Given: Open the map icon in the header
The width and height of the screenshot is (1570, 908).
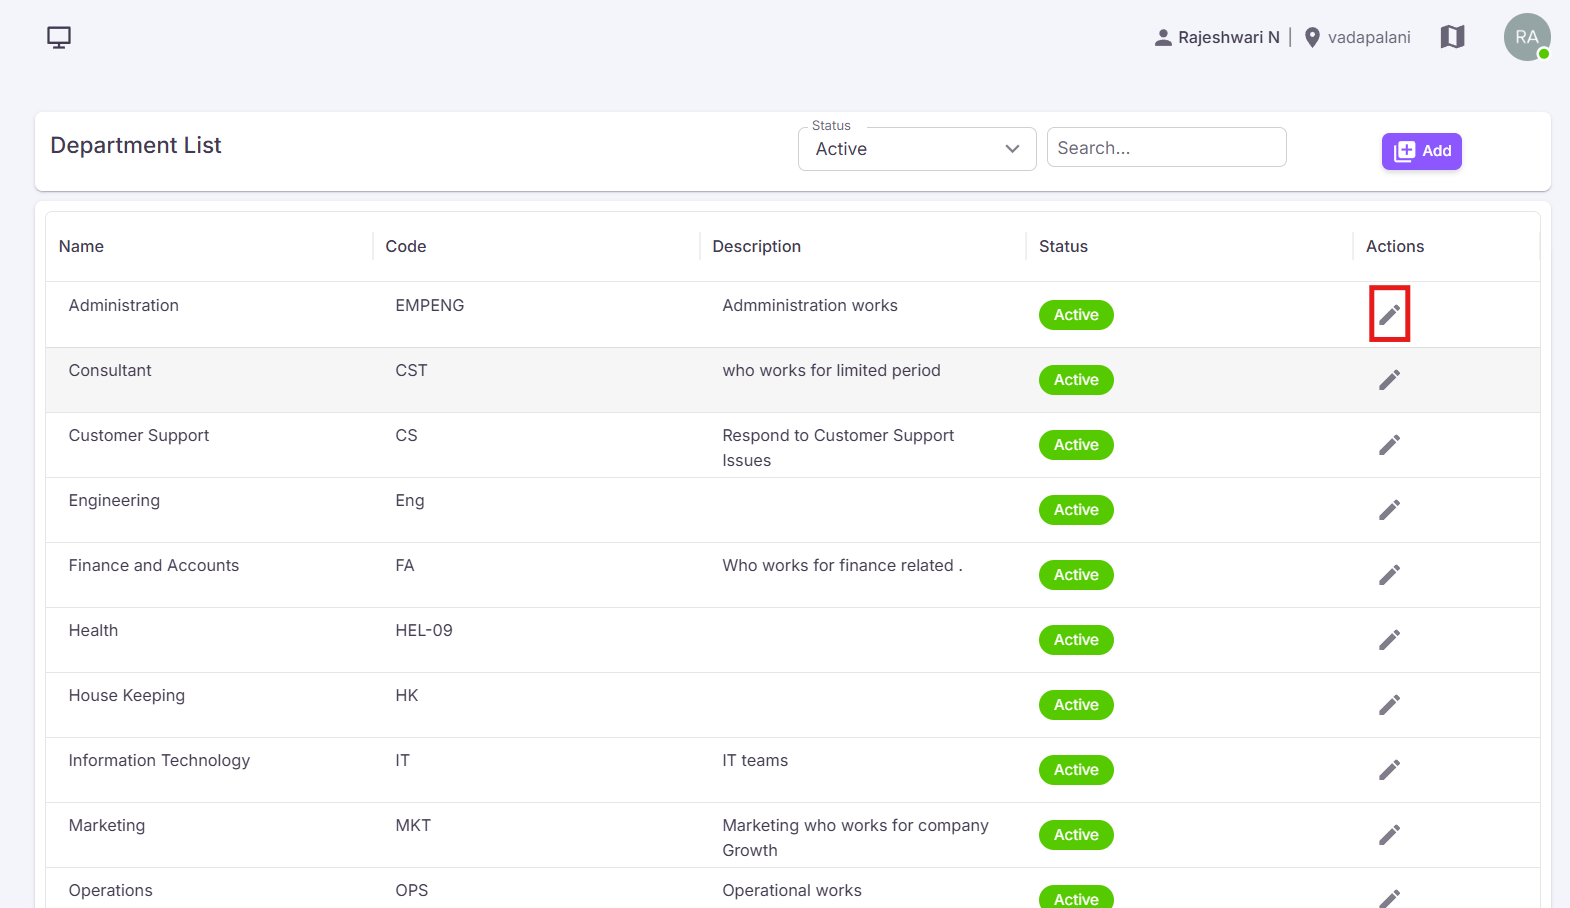Looking at the screenshot, I should click(x=1452, y=37).
